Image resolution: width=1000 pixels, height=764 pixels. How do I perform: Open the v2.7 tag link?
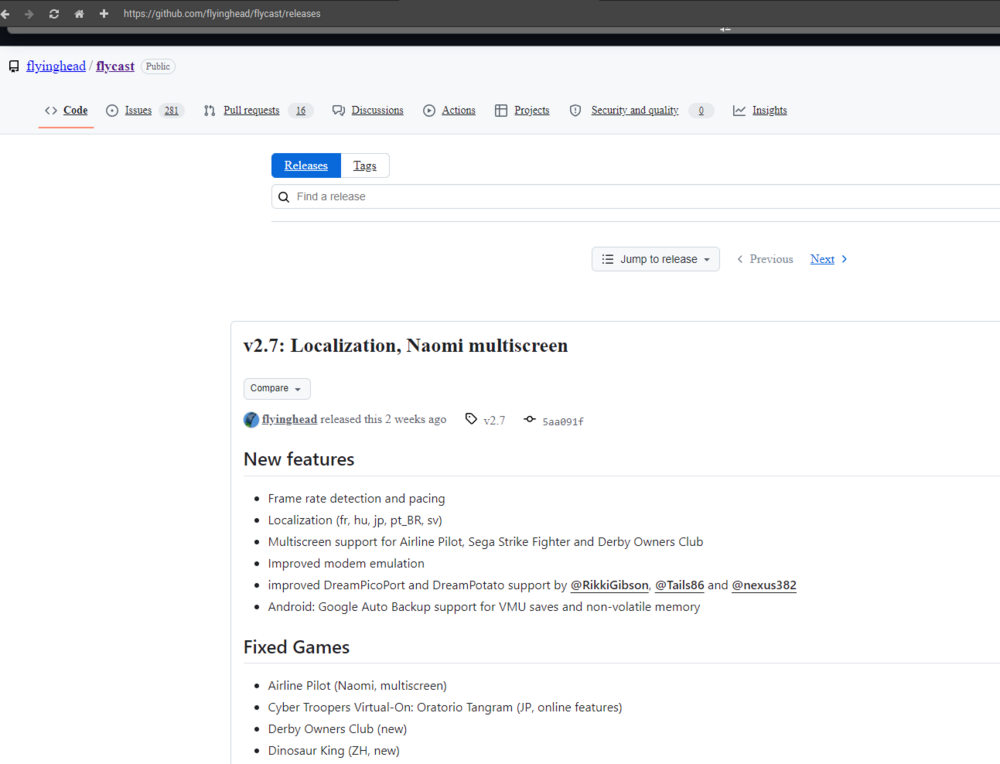coord(494,420)
